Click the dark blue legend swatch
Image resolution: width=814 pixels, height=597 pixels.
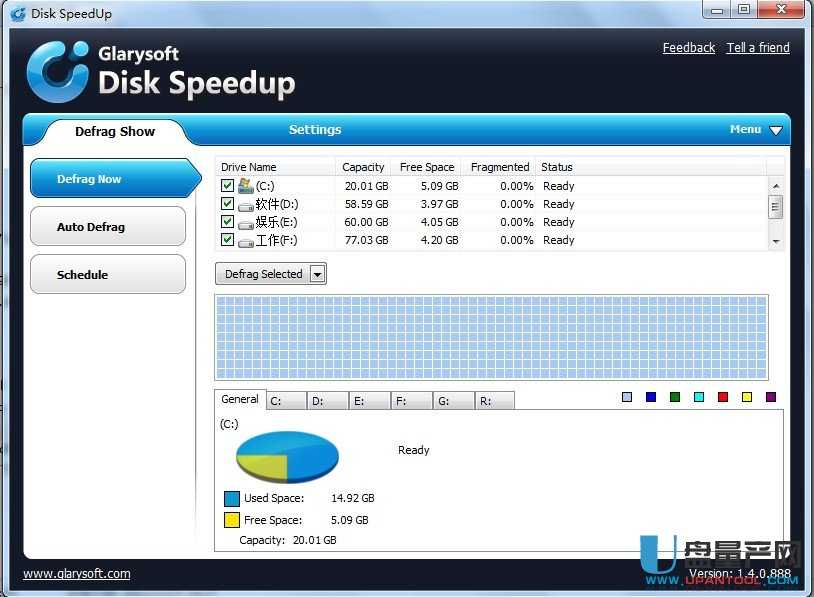(x=651, y=397)
